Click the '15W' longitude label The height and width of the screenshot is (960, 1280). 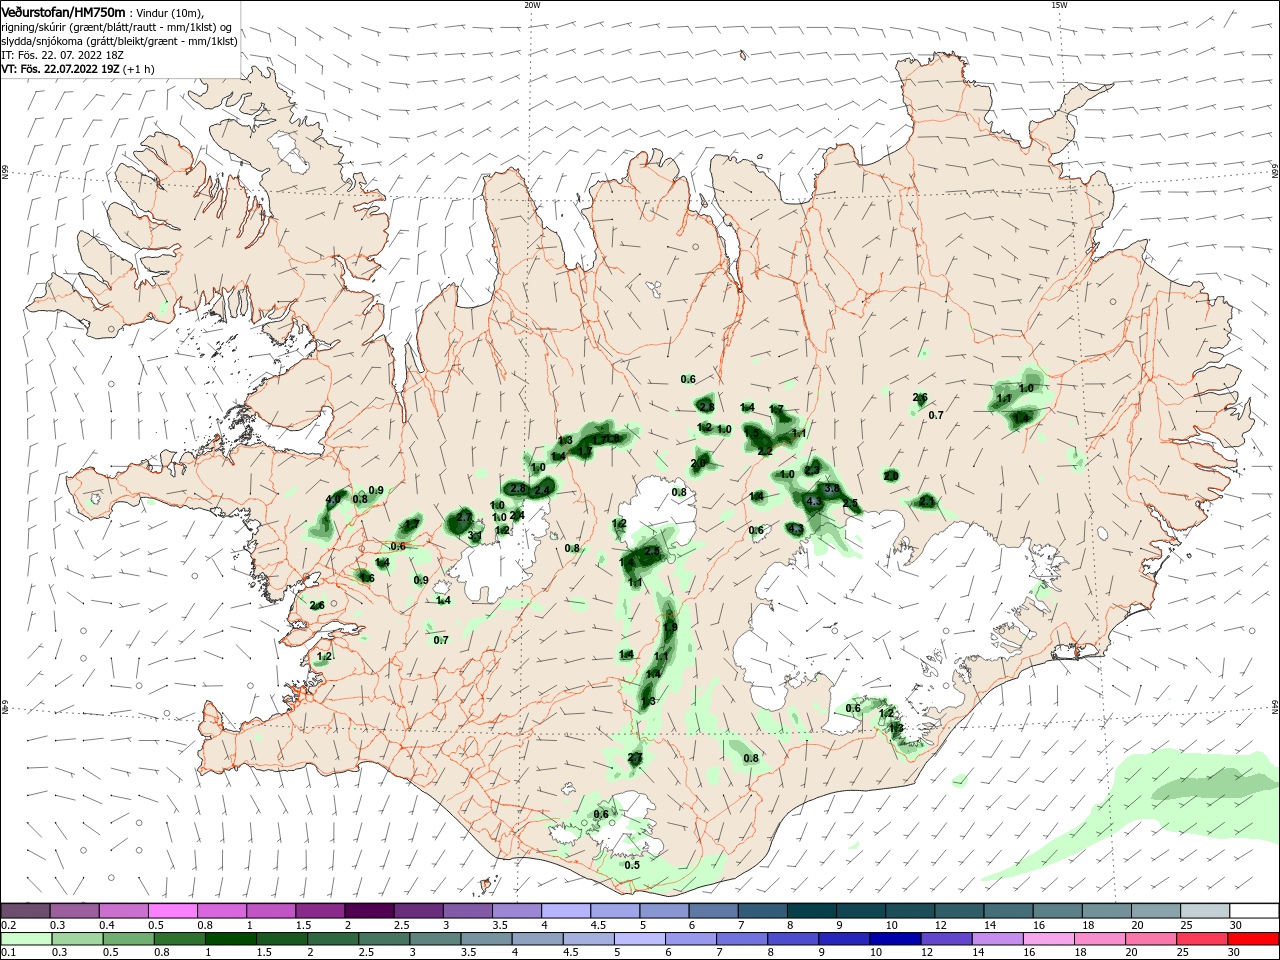[1058, 5]
